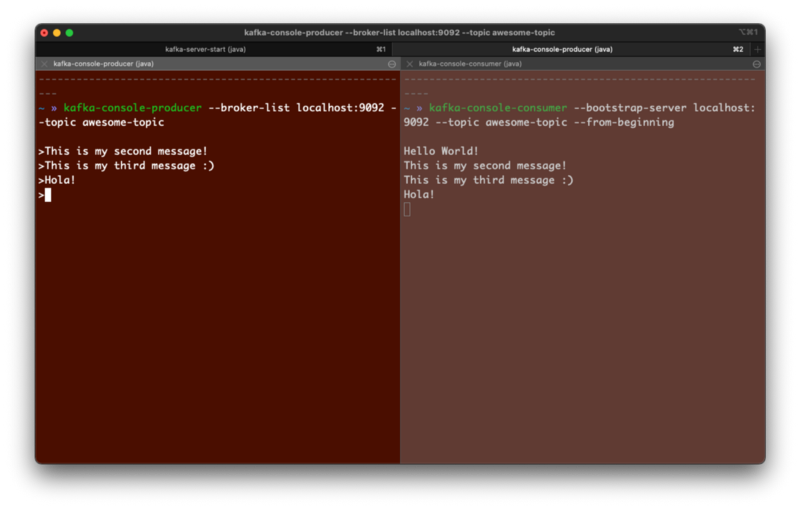Viewport: 800px width, 510px height.
Task: Close the kafka-console-producer pane
Action: tap(44, 64)
